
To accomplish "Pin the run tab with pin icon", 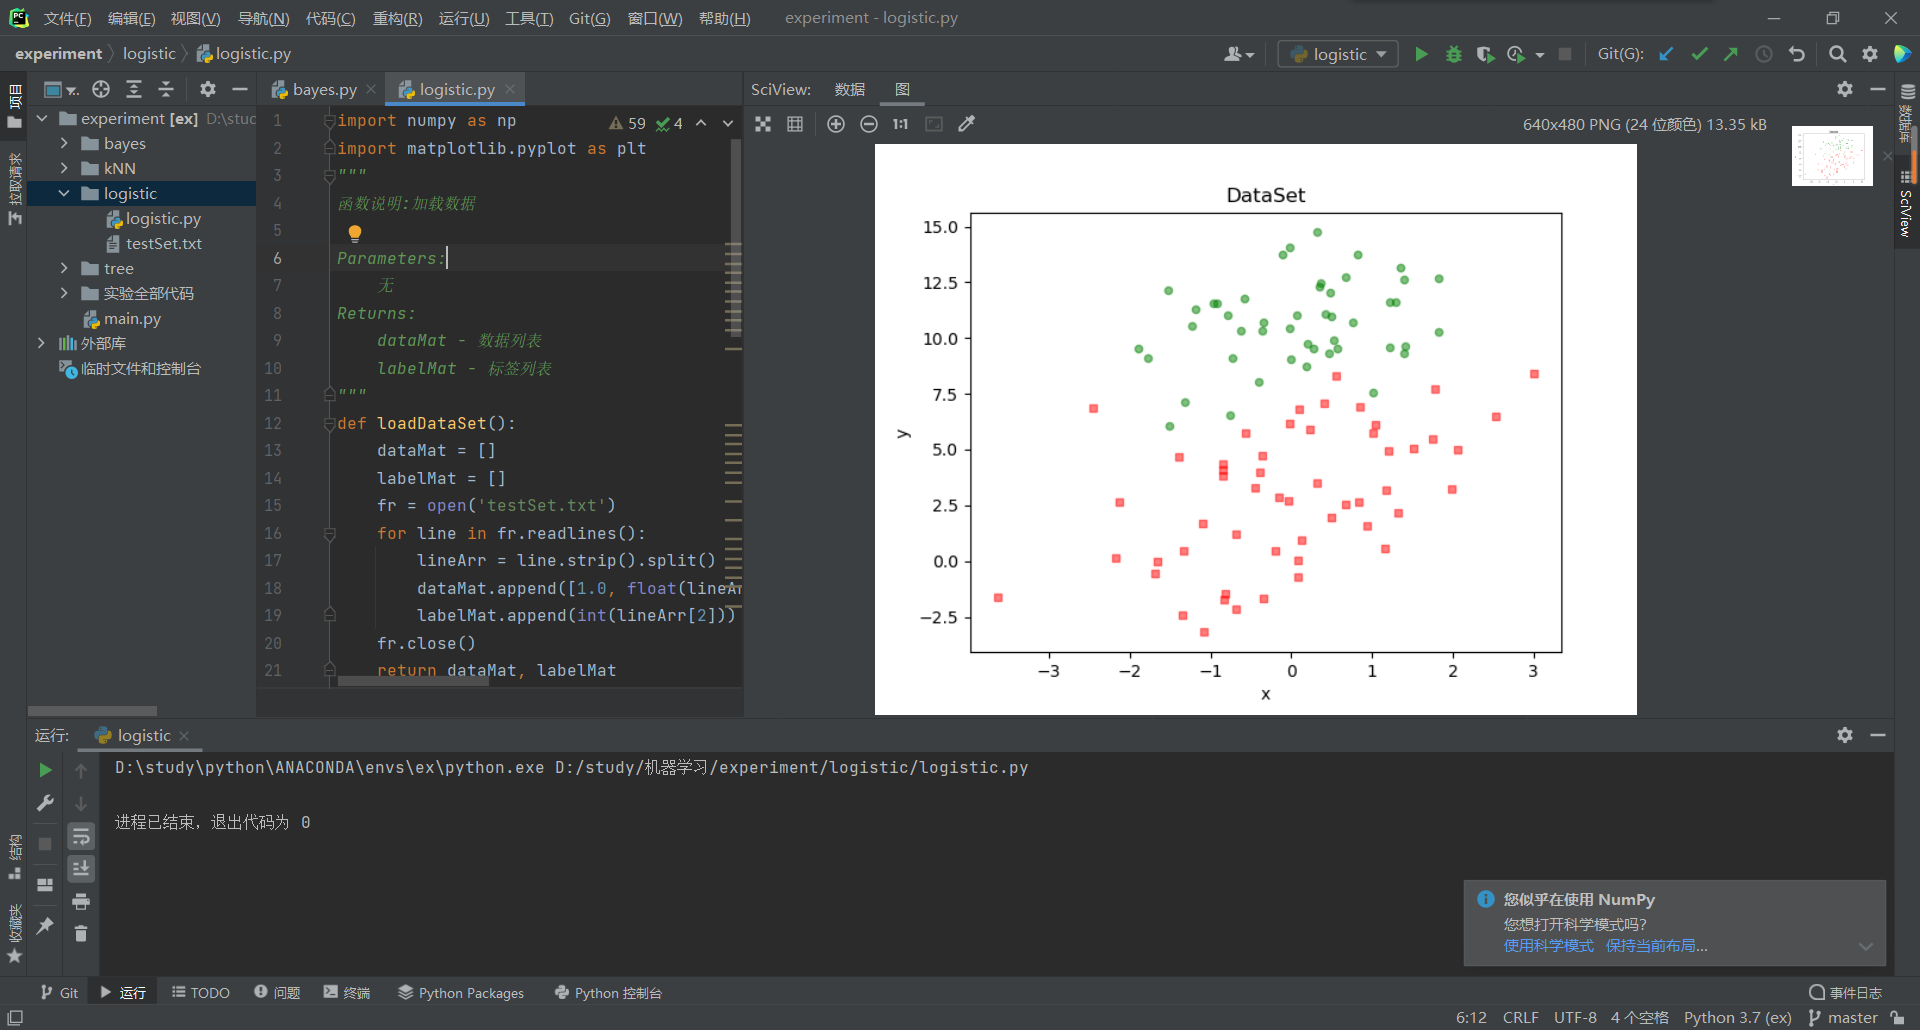I will click(45, 926).
